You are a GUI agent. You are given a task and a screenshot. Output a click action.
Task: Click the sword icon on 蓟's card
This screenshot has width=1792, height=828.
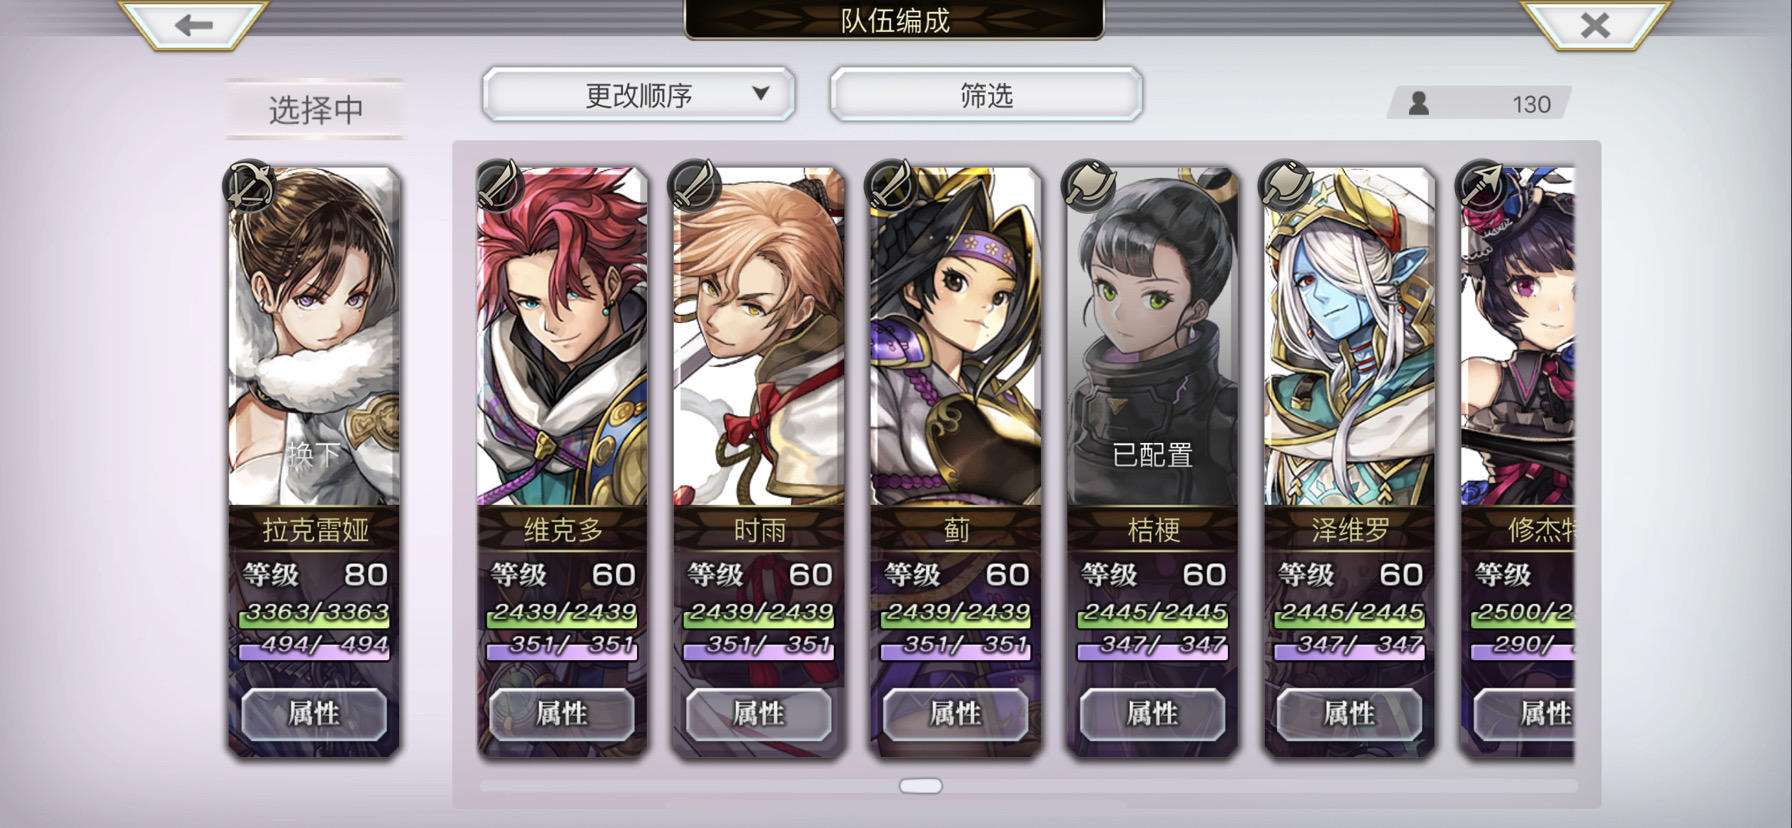tap(893, 186)
